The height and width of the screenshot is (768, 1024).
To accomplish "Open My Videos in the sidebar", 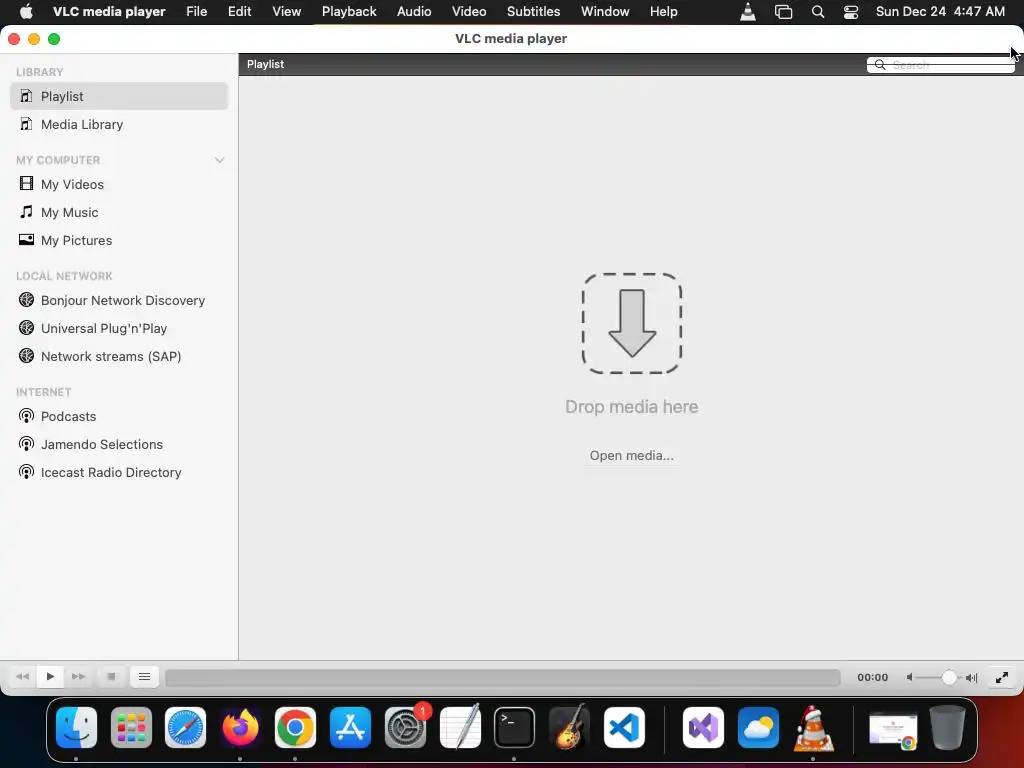I will (119, 184).
